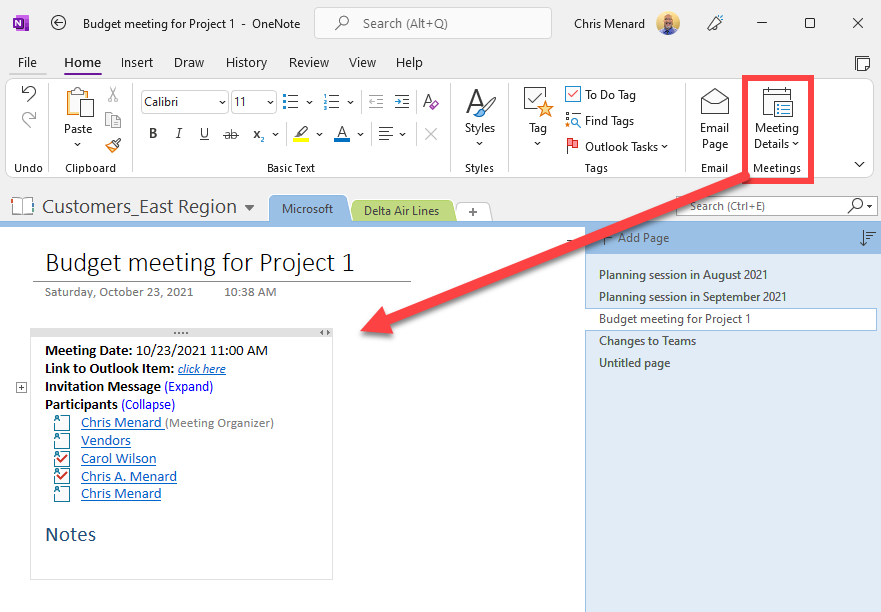
Task: Check the box beside Chris A. Menard
Action: pos(60,476)
